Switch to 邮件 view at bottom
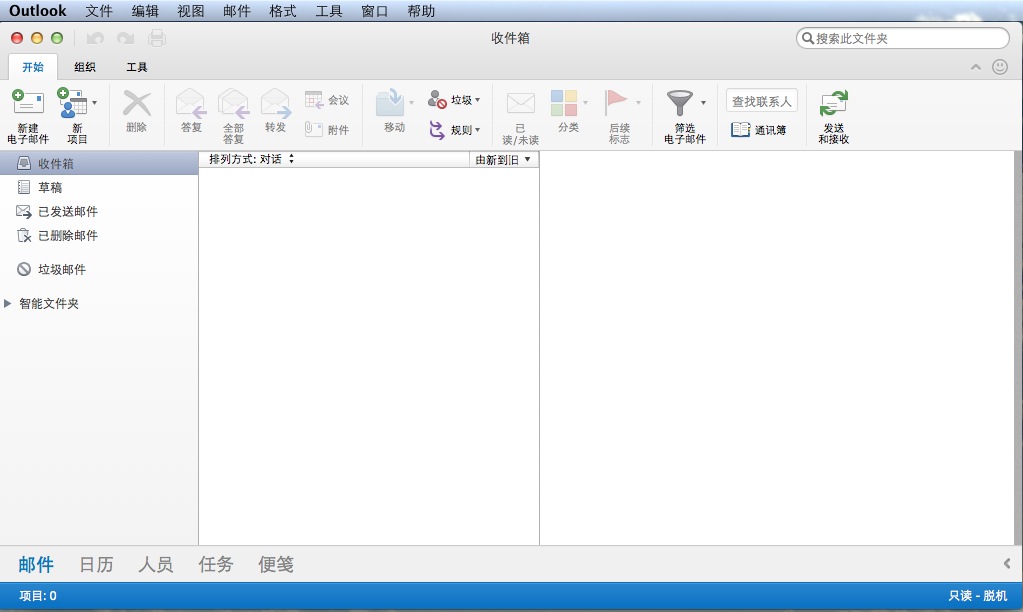 click(x=36, y=564)
